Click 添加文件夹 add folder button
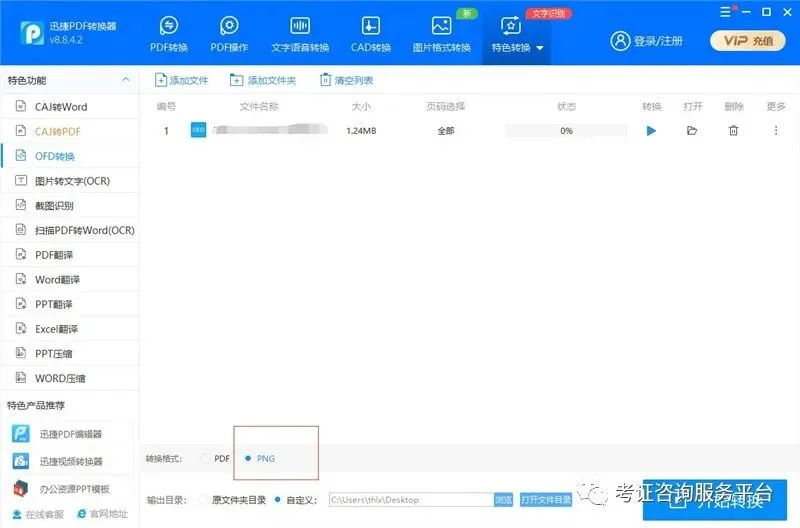The height and width of the screenshot is (528, 800). 263,80
